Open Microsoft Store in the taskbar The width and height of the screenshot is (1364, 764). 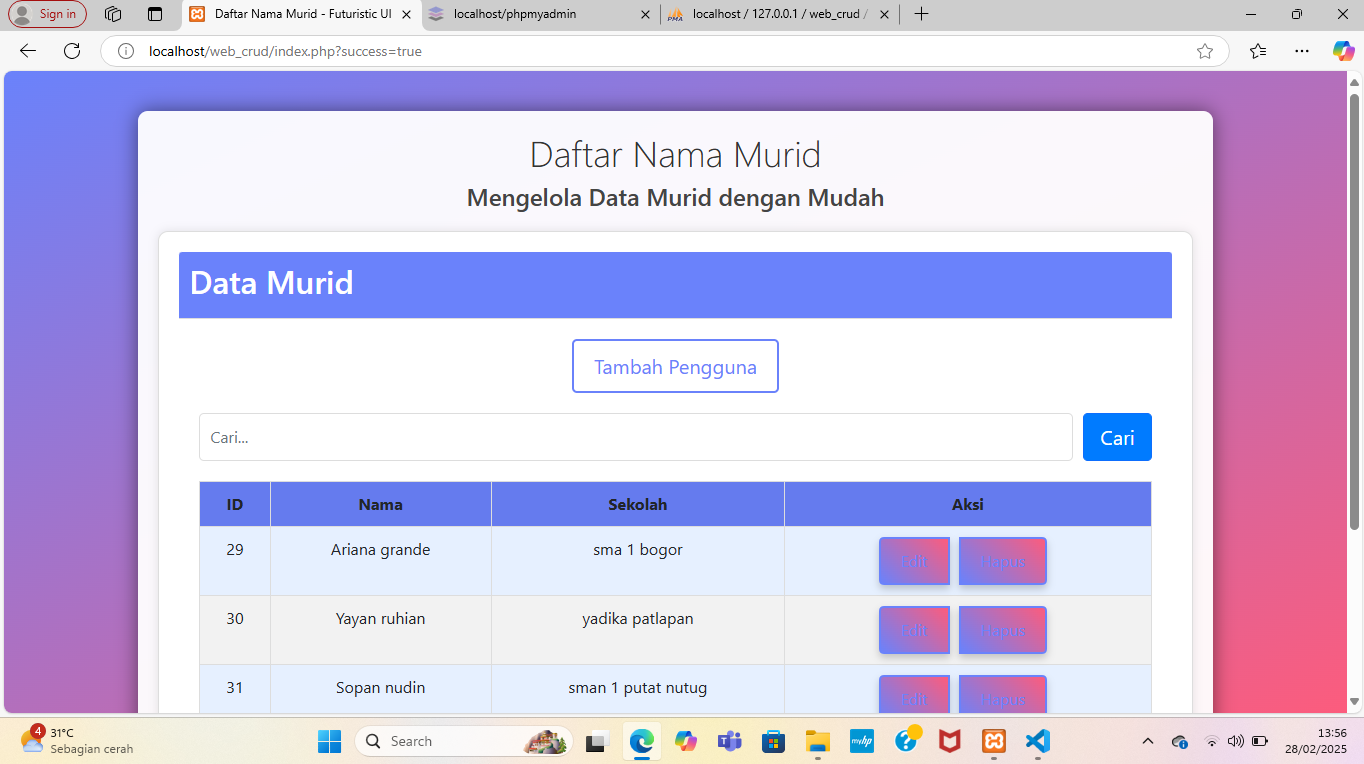(773, 741)
